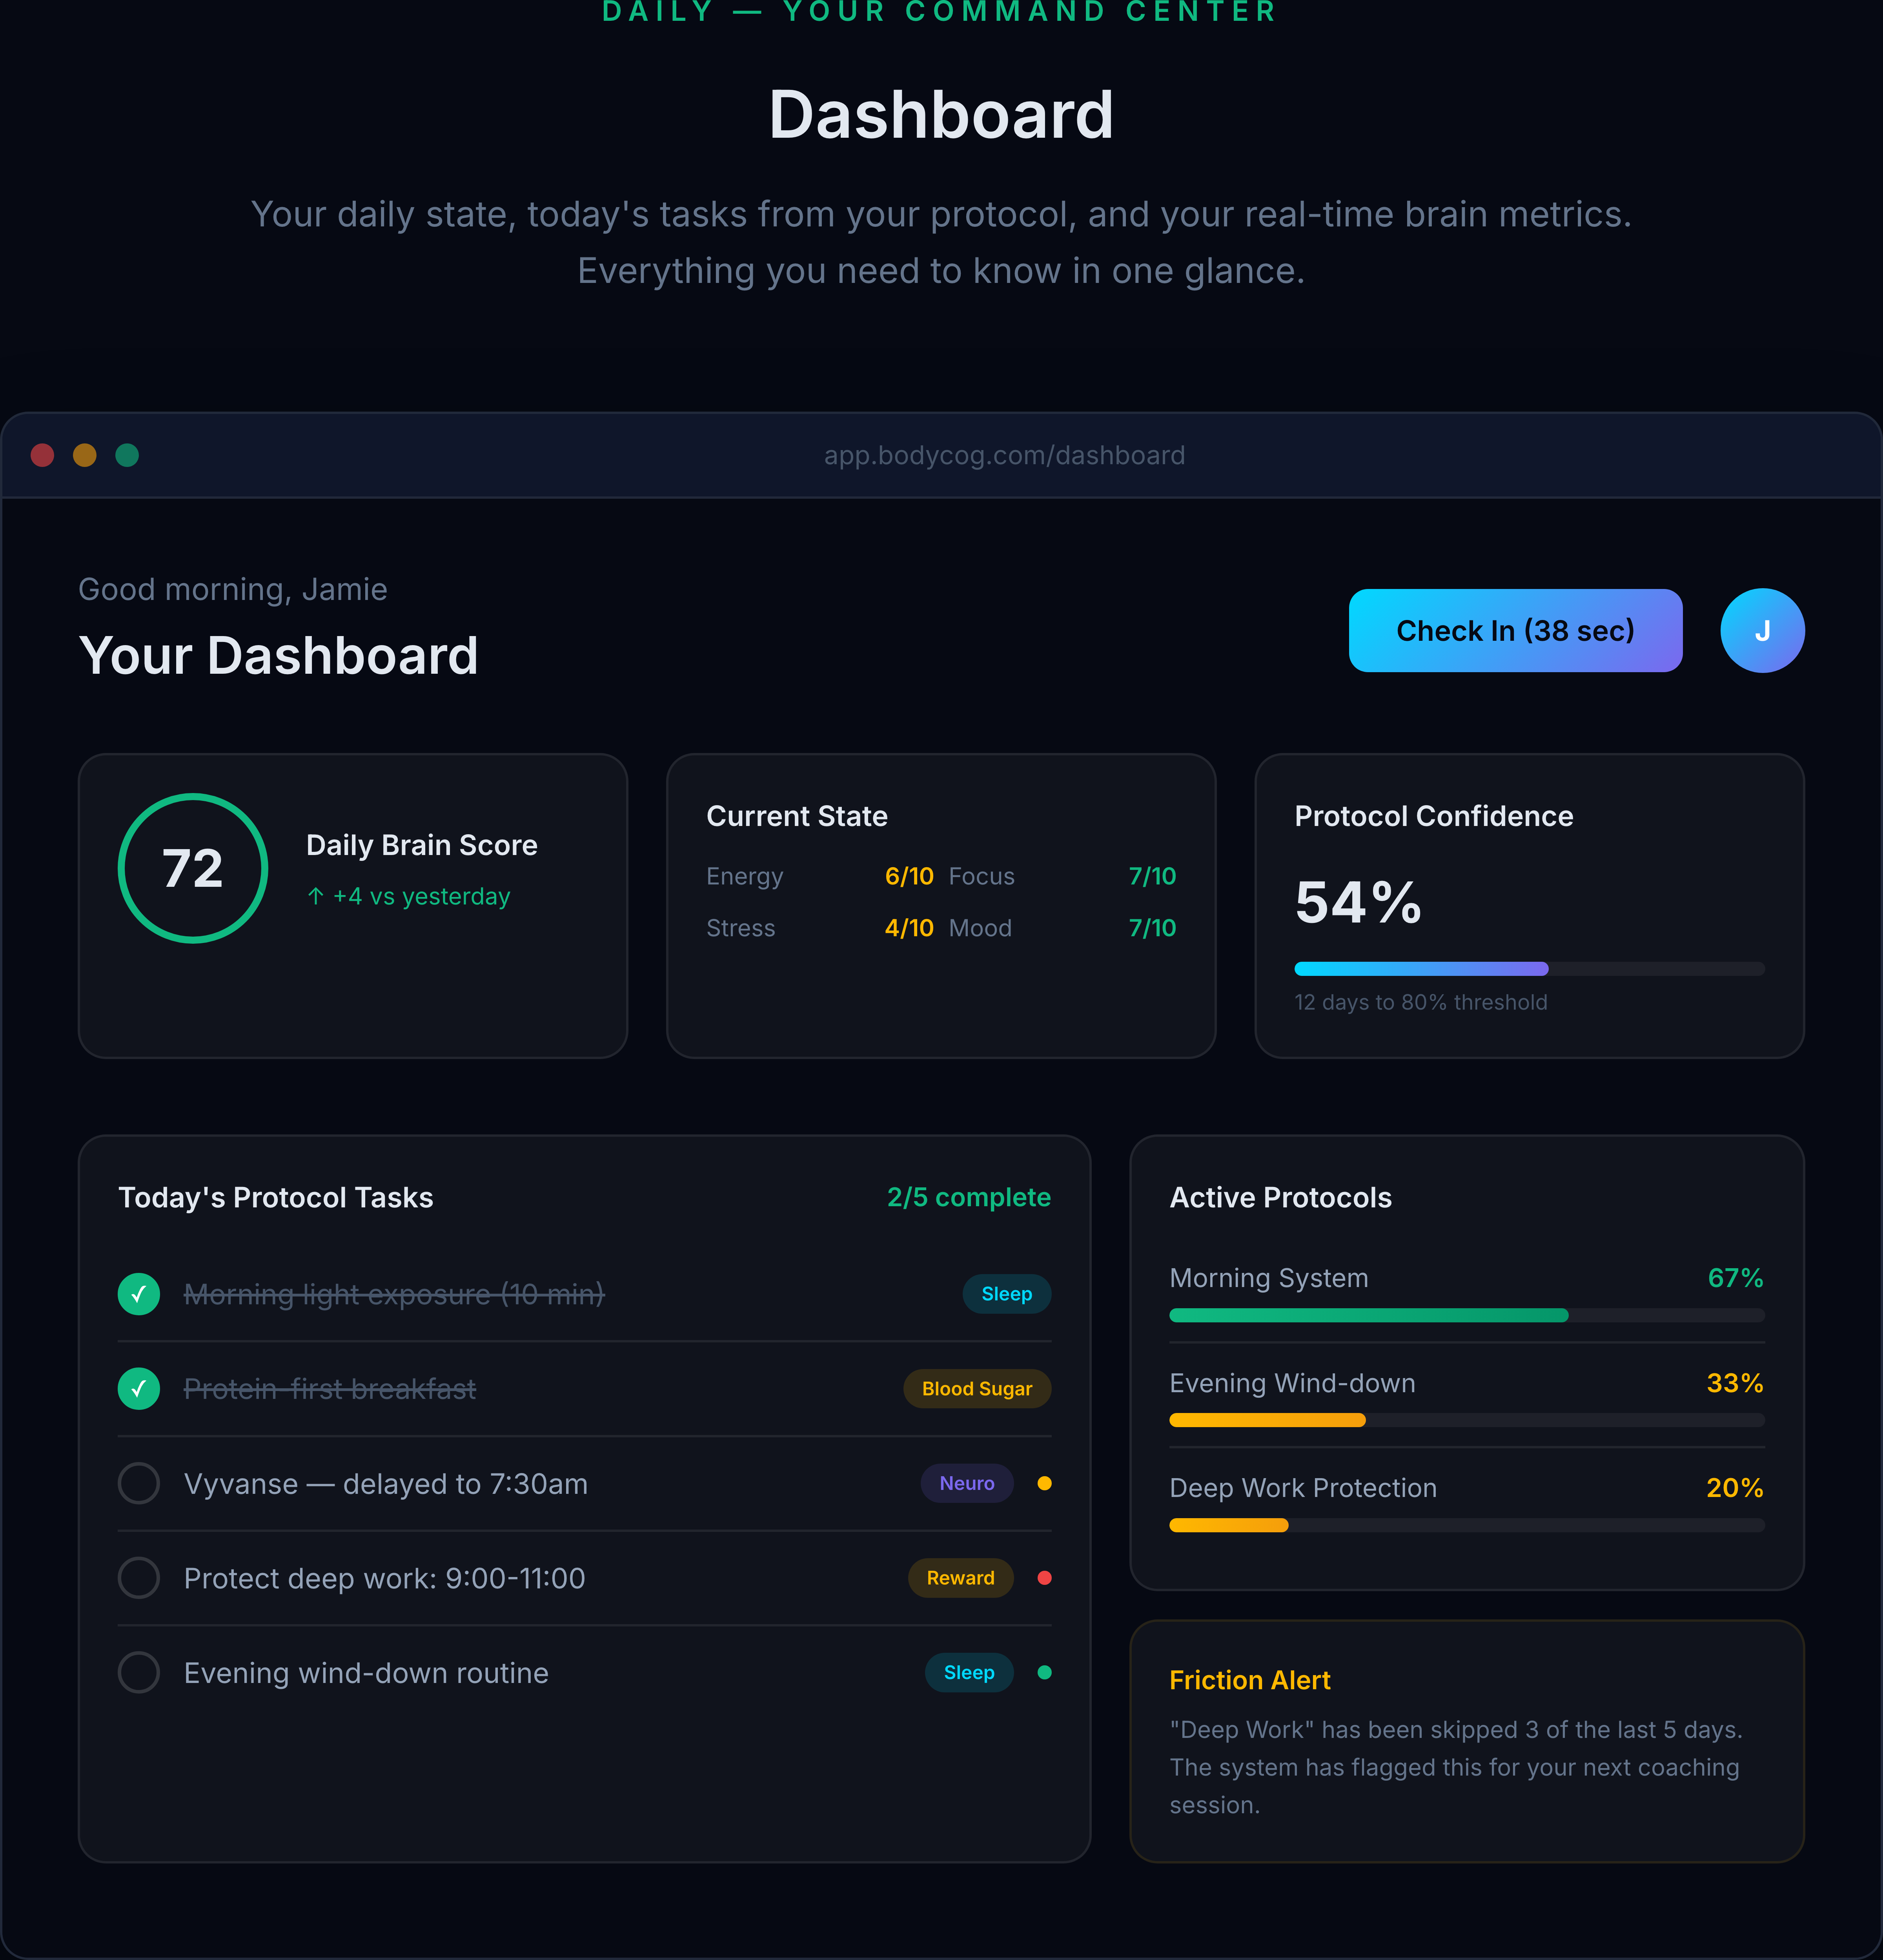Click the Mood 7/10 value
Image resolution: width=1883 pixels, height=1960 pixels.
(1152, 928)
